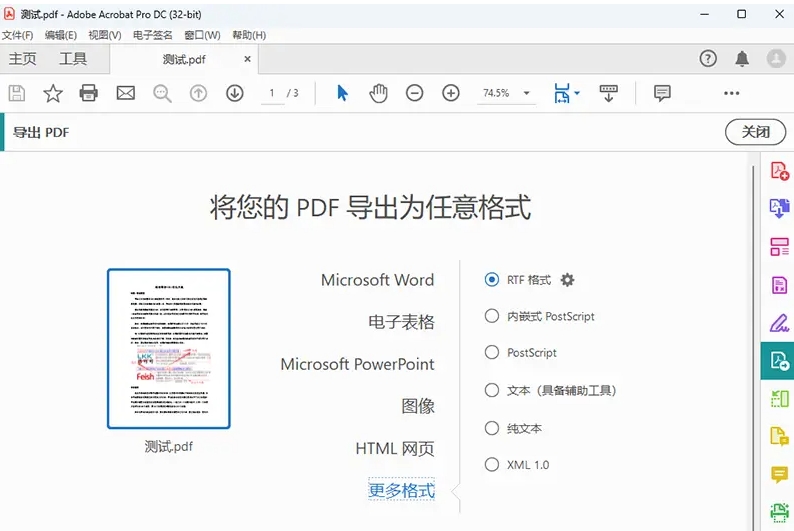This screenshot has width=794, height=531.
Task: Click the star bookmark icon
Action: click(53, 93)
